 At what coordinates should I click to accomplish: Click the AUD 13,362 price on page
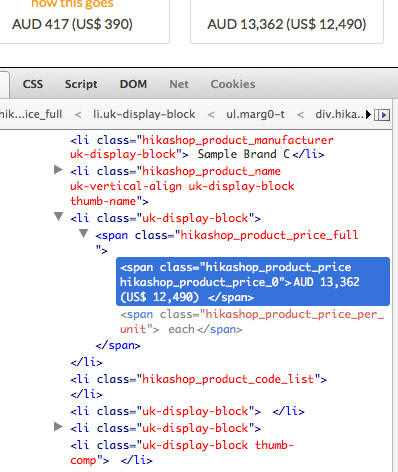tap(287, 24)
